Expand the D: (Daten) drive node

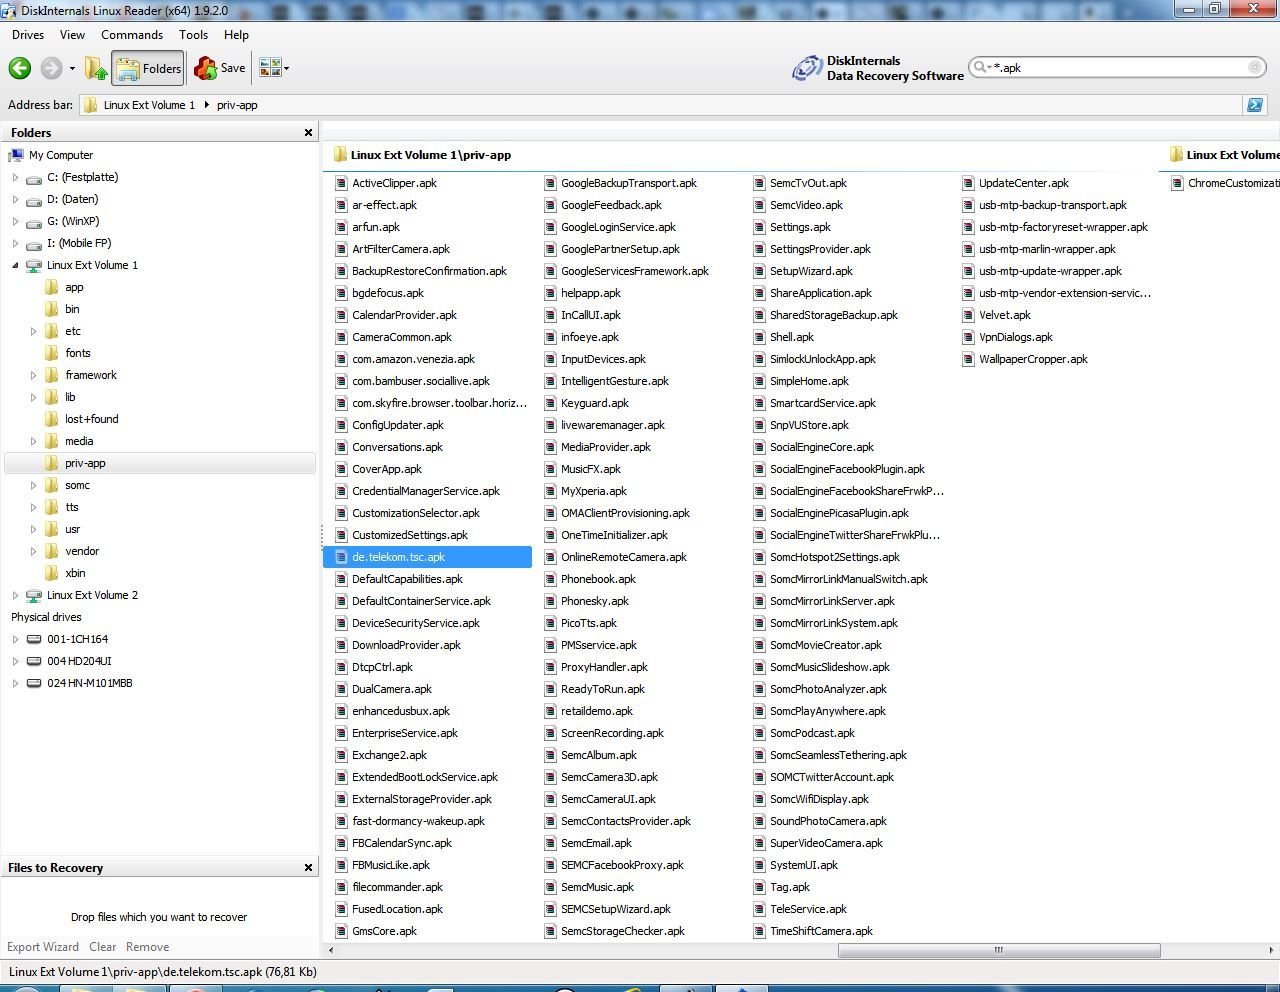tap(15, 199)
